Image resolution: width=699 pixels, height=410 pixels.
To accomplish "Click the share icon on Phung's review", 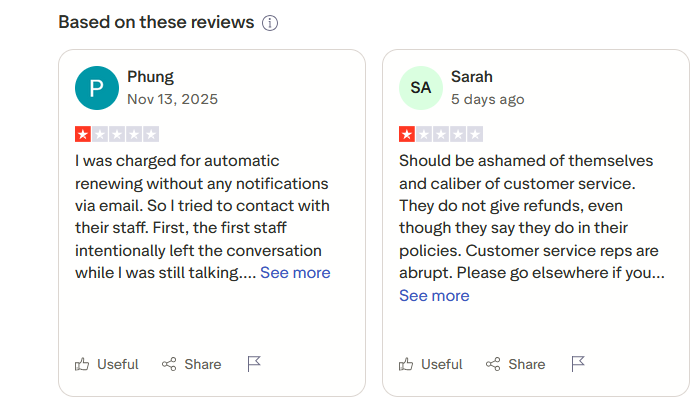I will click(170, 364).
